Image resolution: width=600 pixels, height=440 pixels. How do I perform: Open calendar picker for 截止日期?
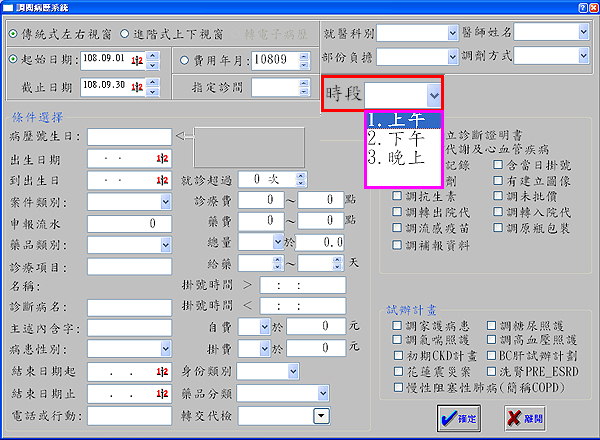tap(137, 86)
